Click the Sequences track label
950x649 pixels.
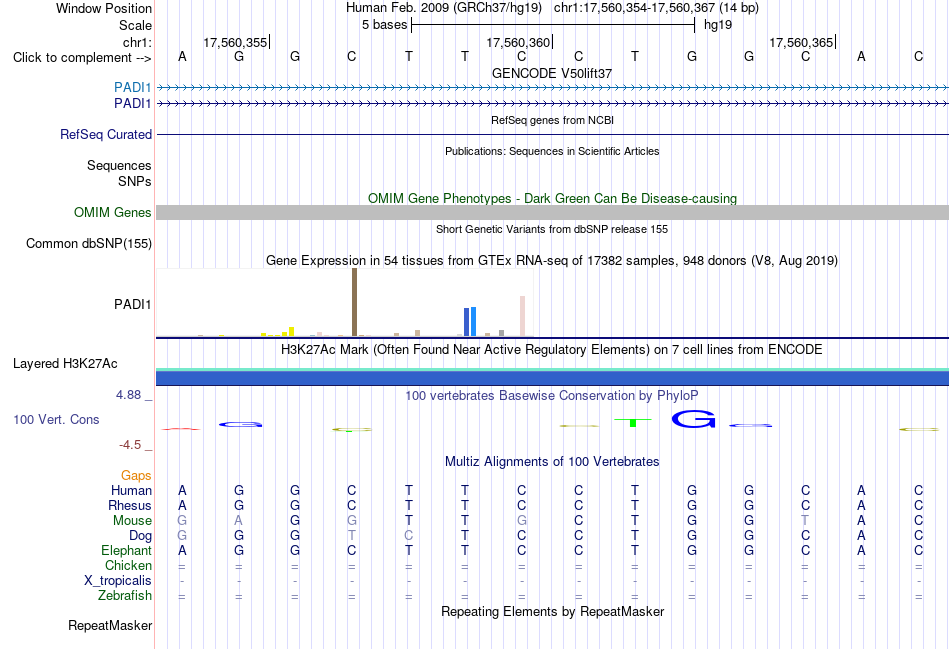pyautogui.click(x=119, y=165)
